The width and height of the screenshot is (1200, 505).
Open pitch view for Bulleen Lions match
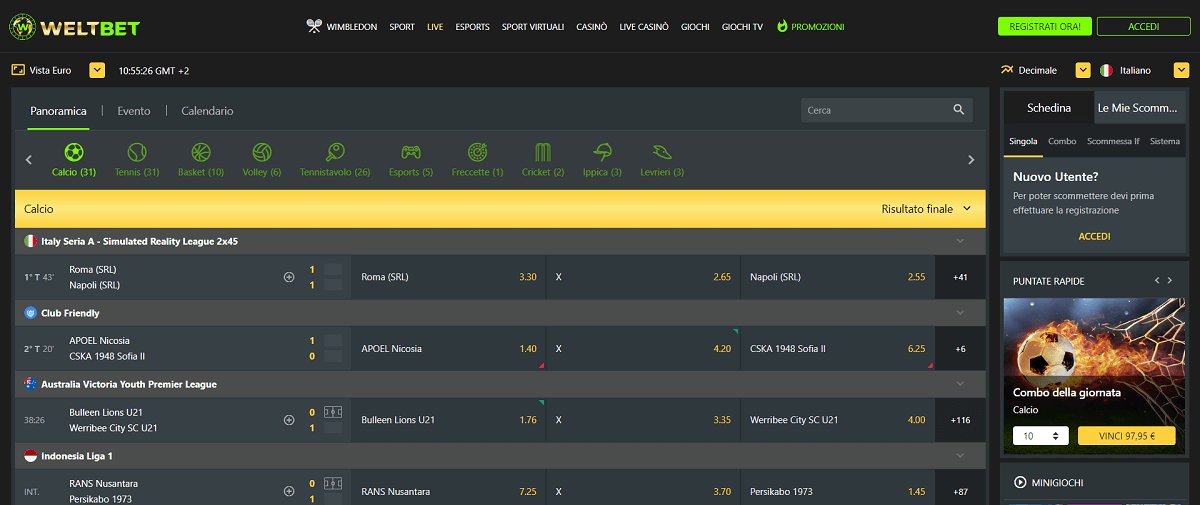click(x=333, y=412)
